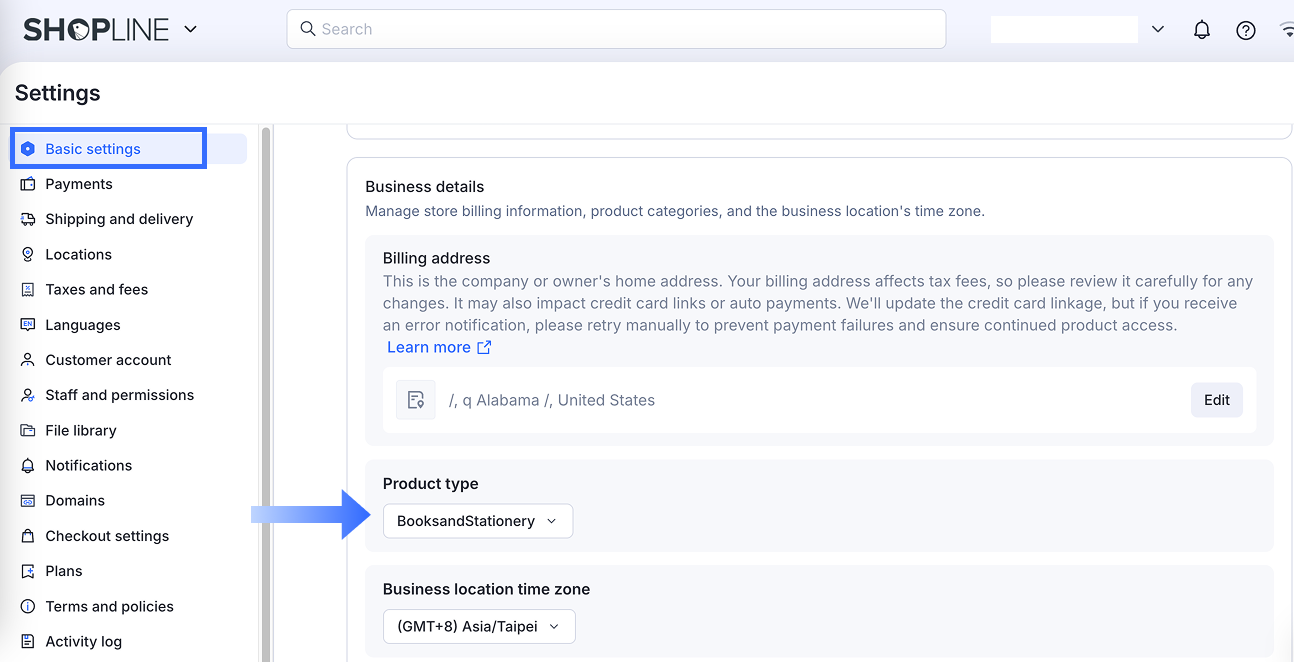This screenshot has height=662, width=1294.
Task: Click the Edit billing address button
Action: coord(1216,400)
